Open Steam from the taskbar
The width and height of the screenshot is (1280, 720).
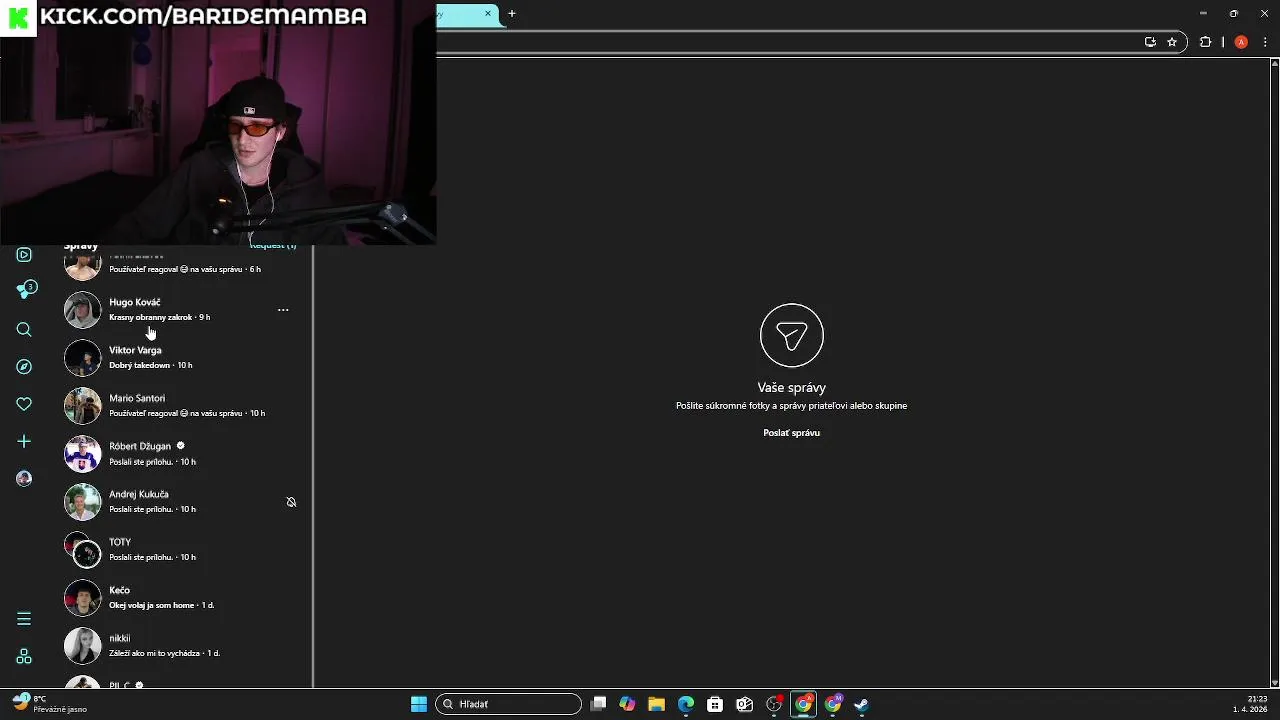click(x=861, y=704)
